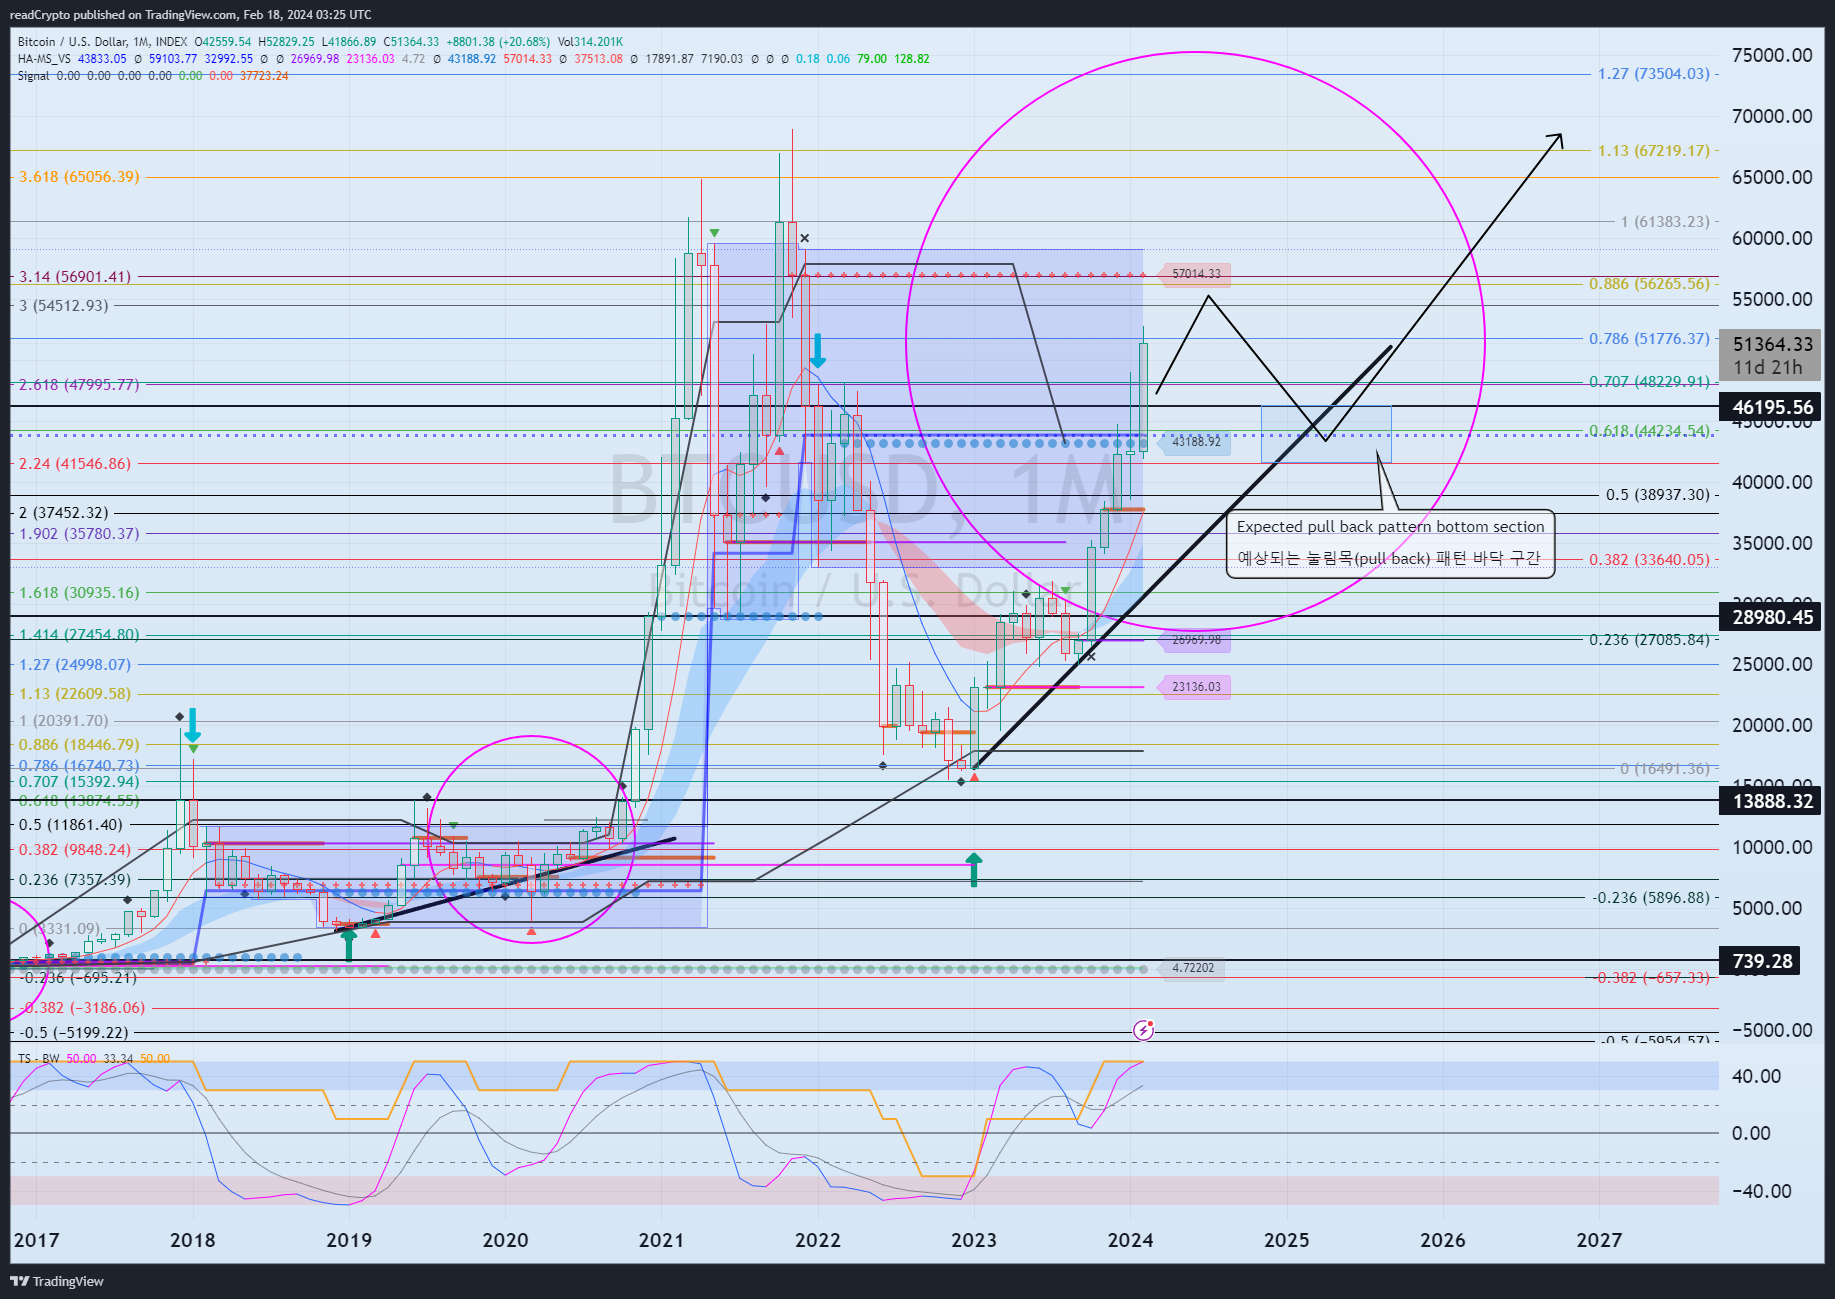Click the 739.28 price axis label
Image resolution: width=1835 pixels, height=1299 pixels.
(1761, 961)
